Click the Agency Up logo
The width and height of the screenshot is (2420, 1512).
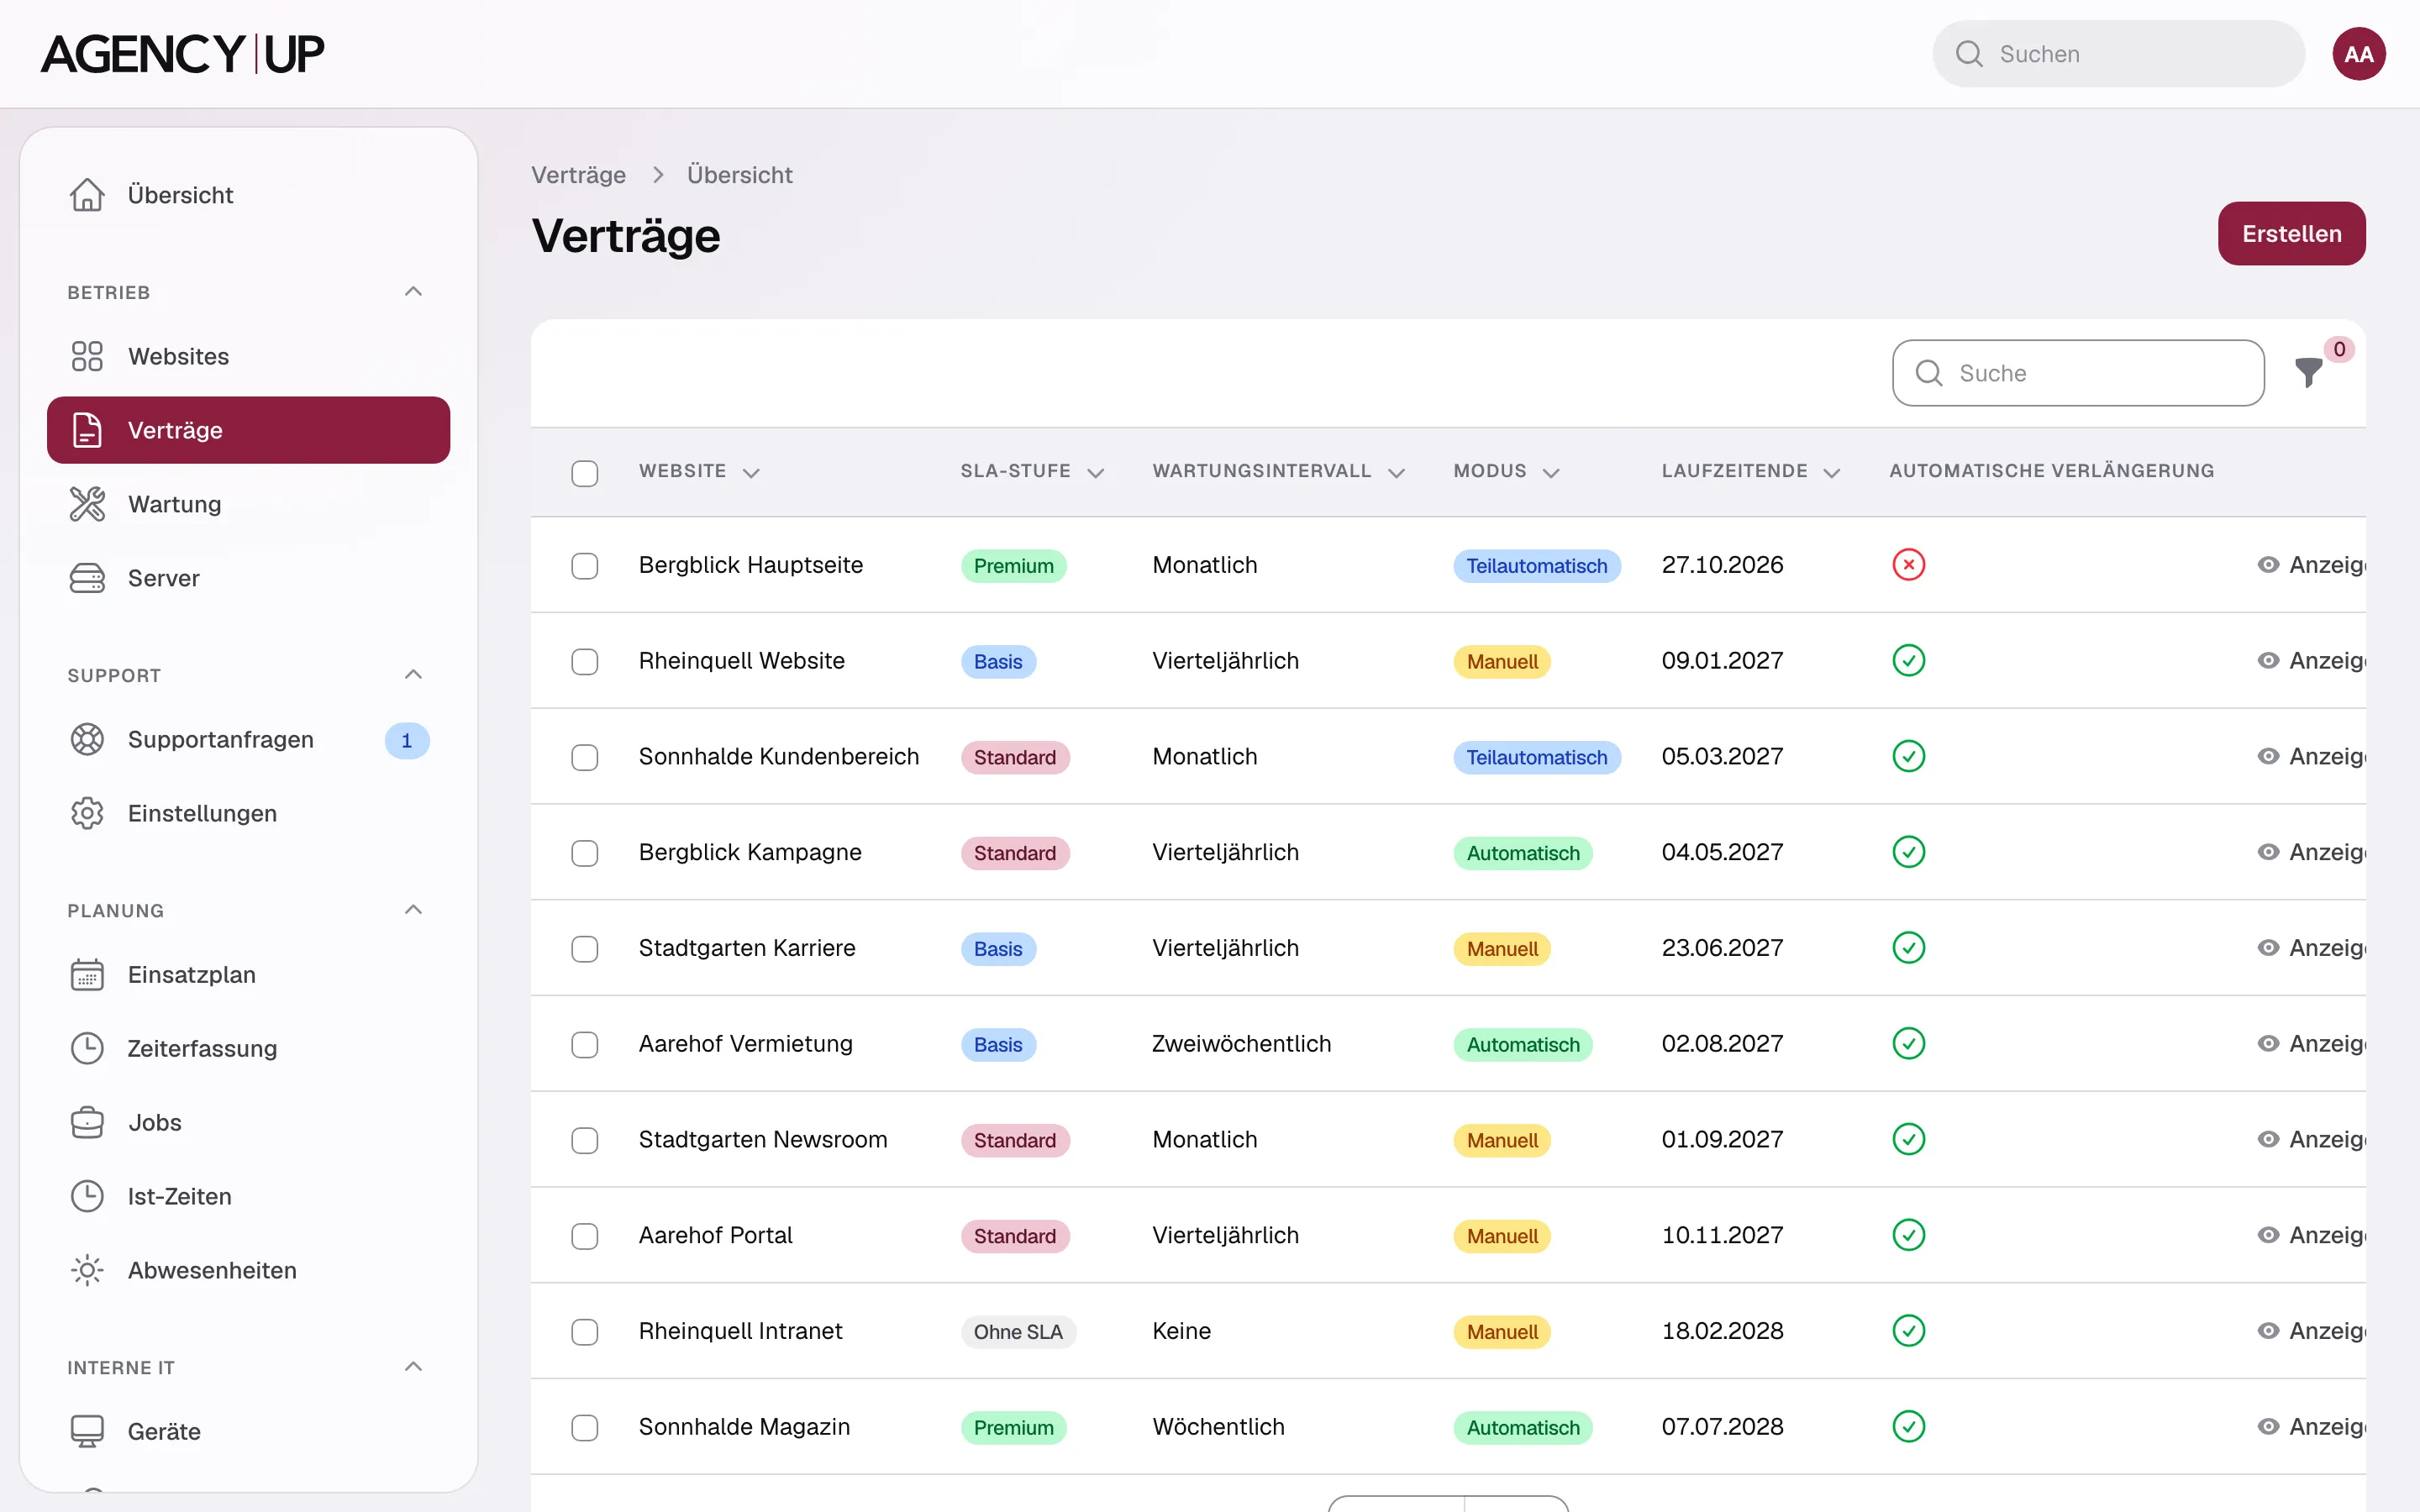click(x=182, y=54)
